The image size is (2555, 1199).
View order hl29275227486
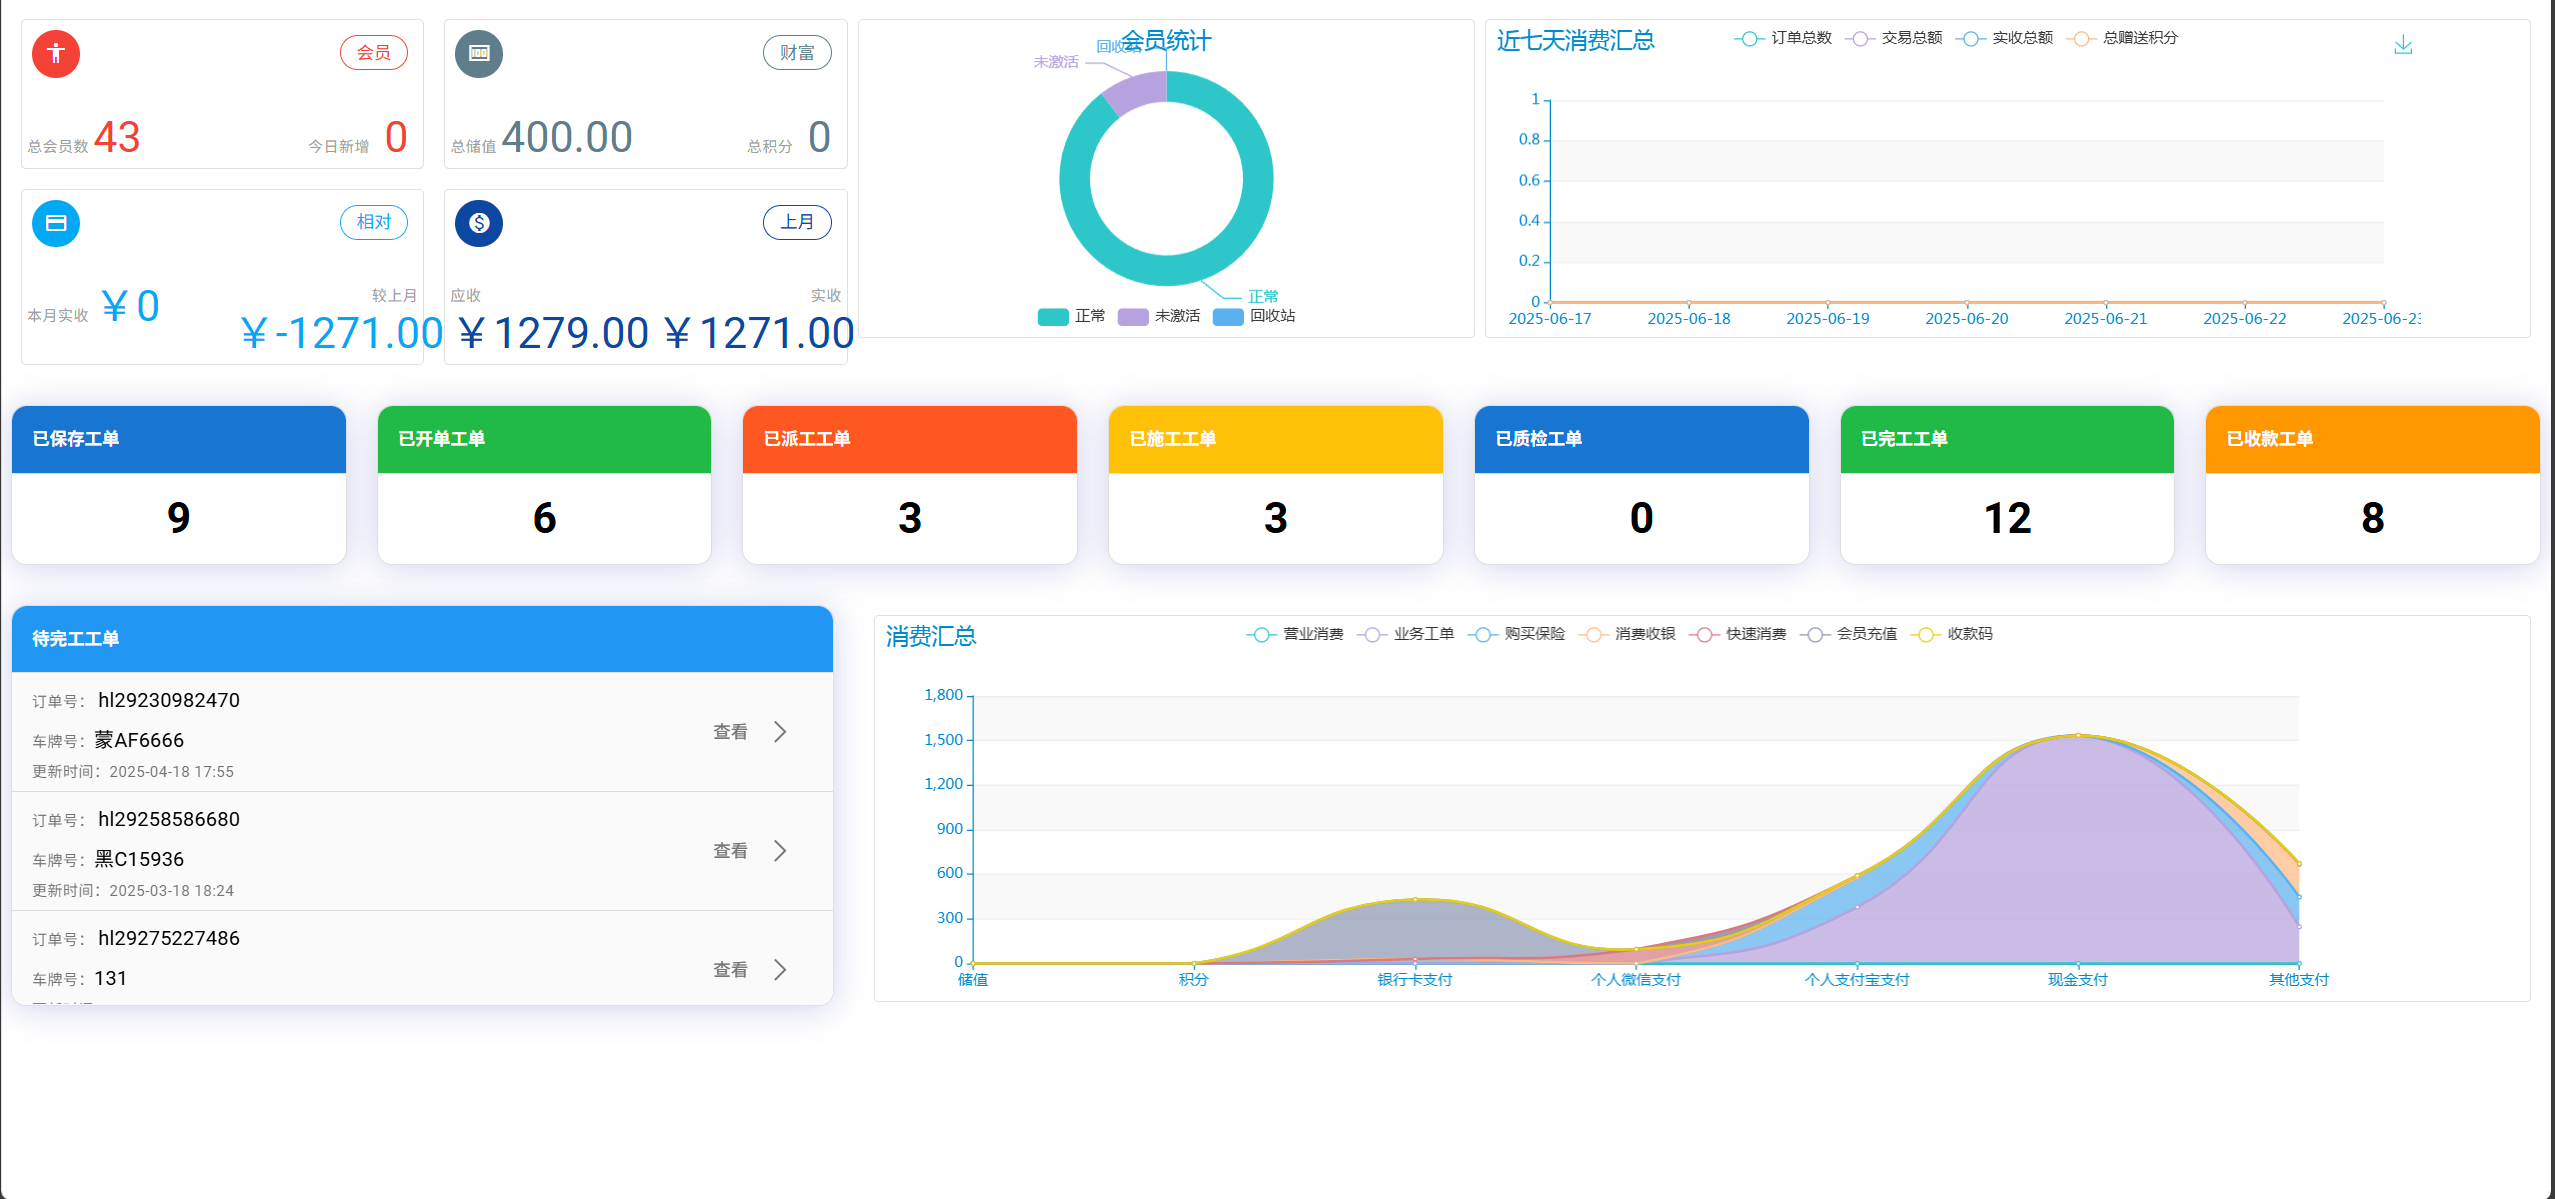pos(730,970)
